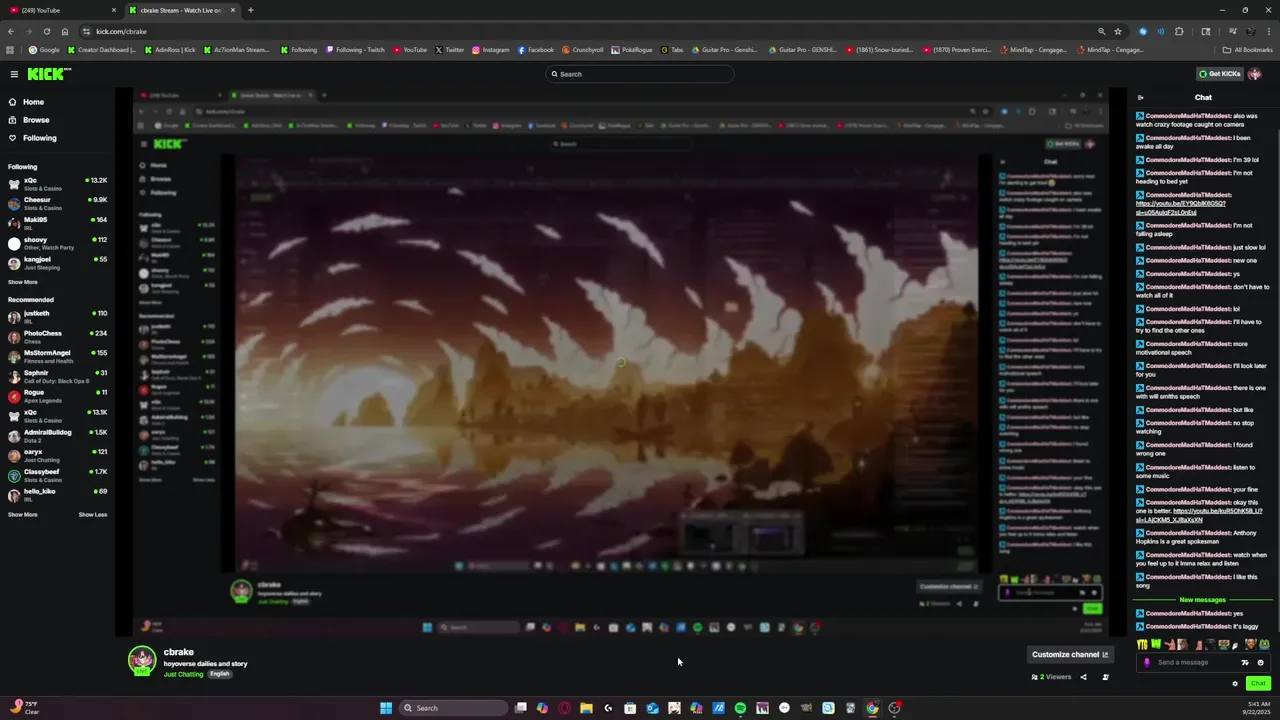1280x720 pixels.
Task: Switch to the YouTube browser tab
Action: point(60,10)
